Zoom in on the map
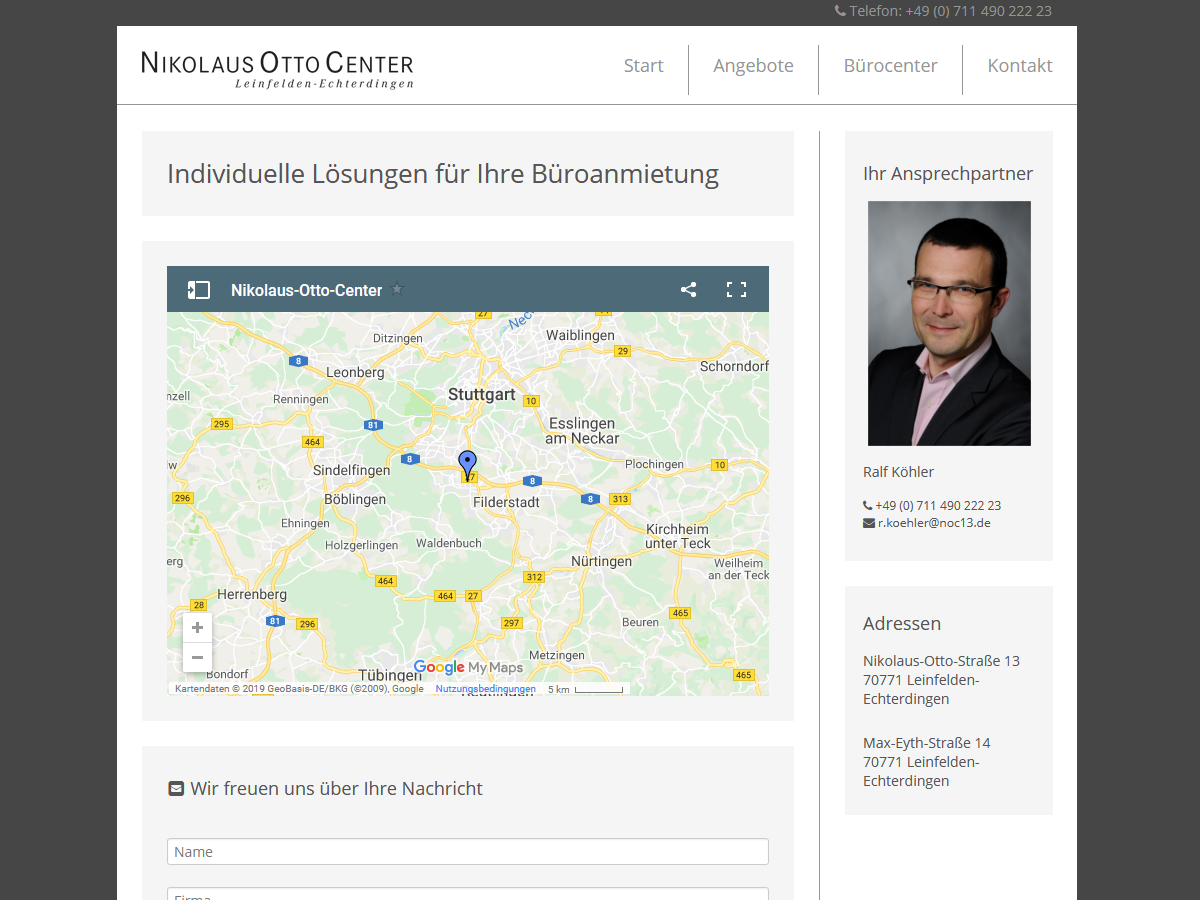Screen dimensions: 1200x900 [197, 628]
